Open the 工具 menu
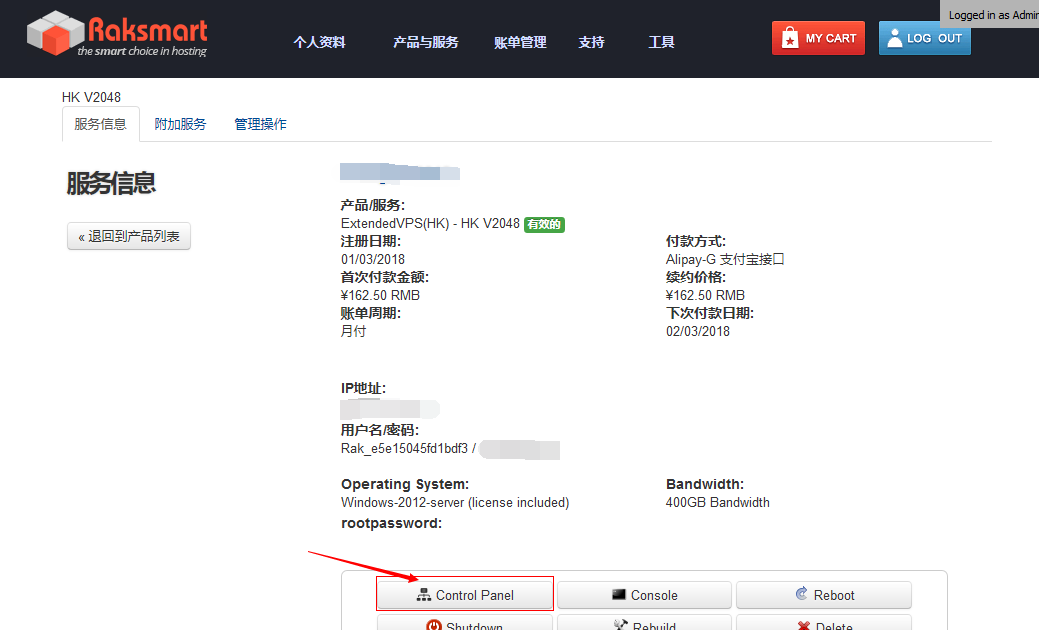This screenshot has height=630, width=1039. click(x=661, y=42)
